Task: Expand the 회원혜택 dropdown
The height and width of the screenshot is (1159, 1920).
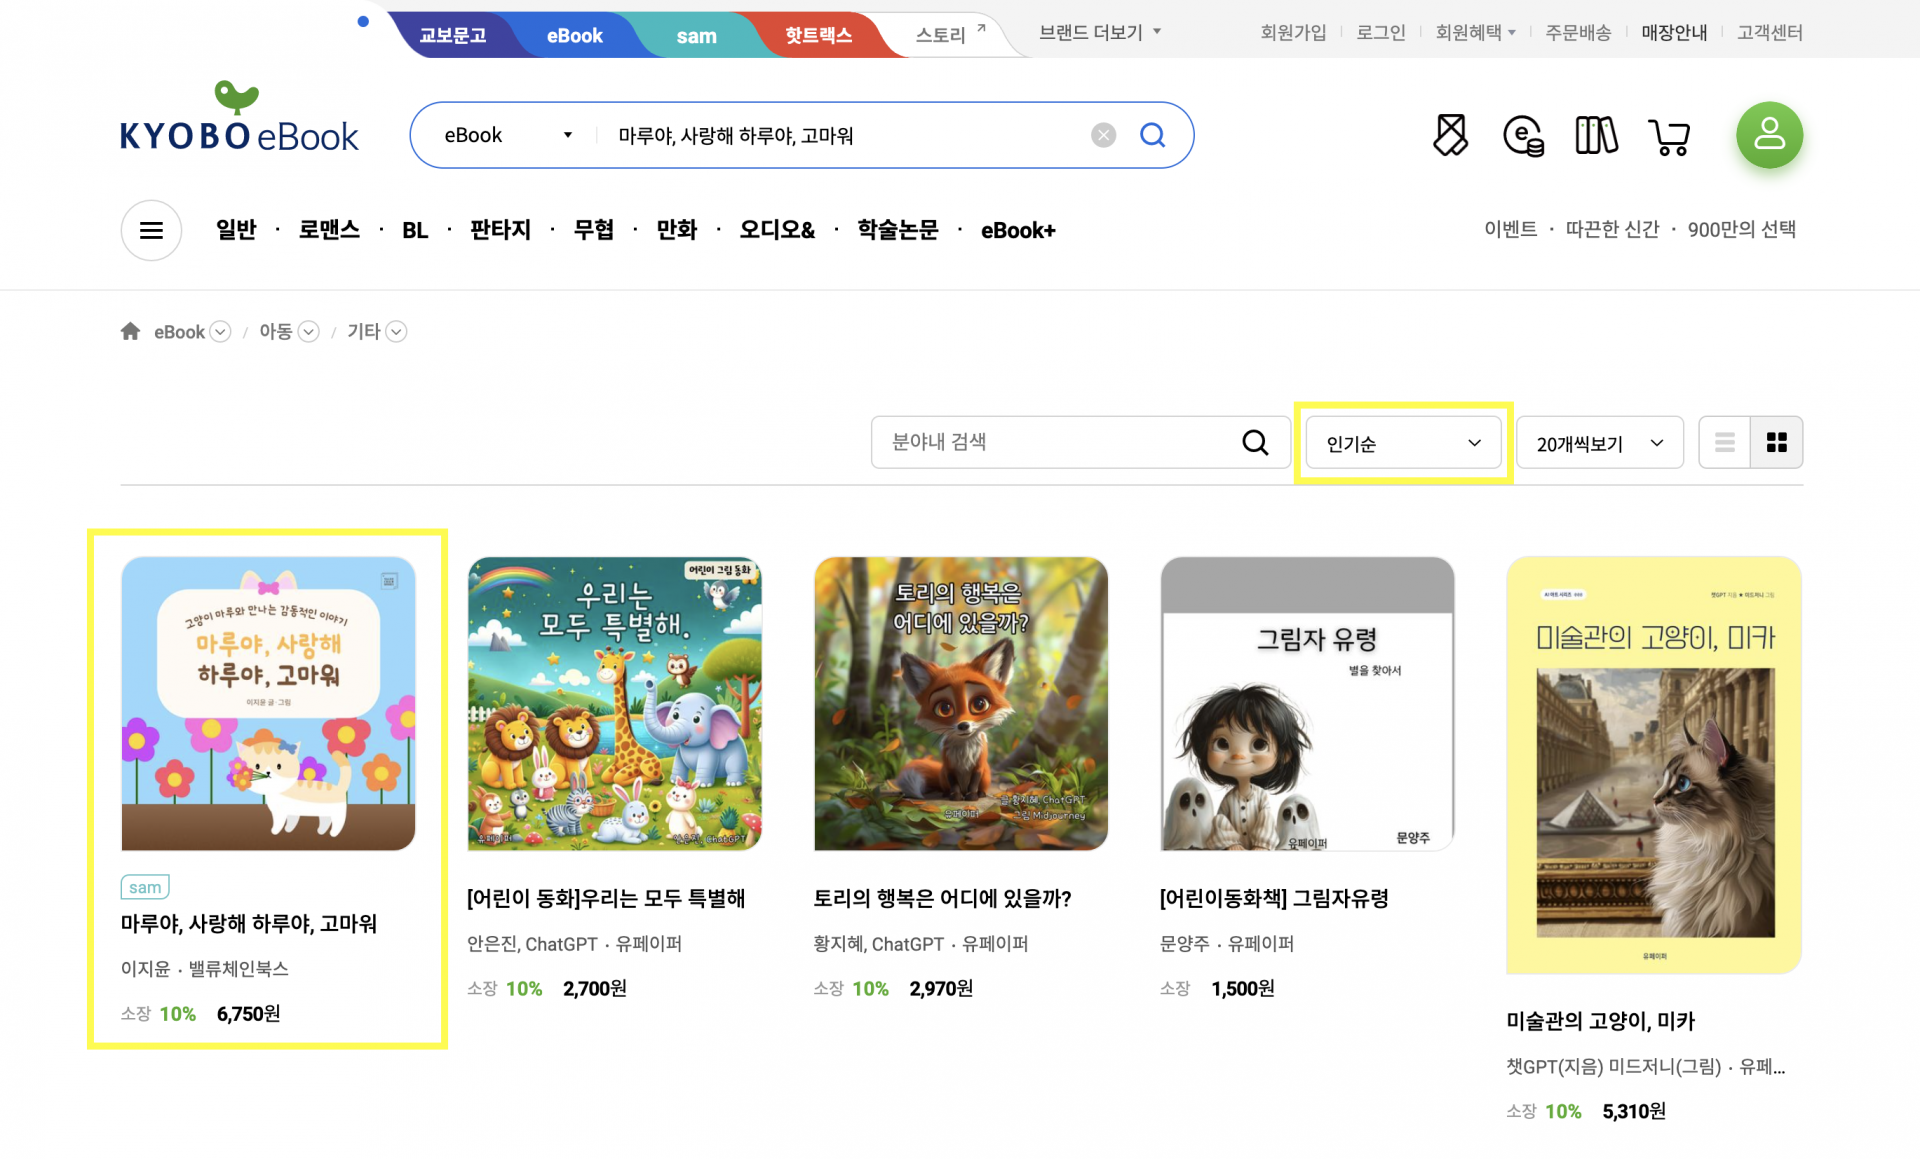Action: [1476, 32]
